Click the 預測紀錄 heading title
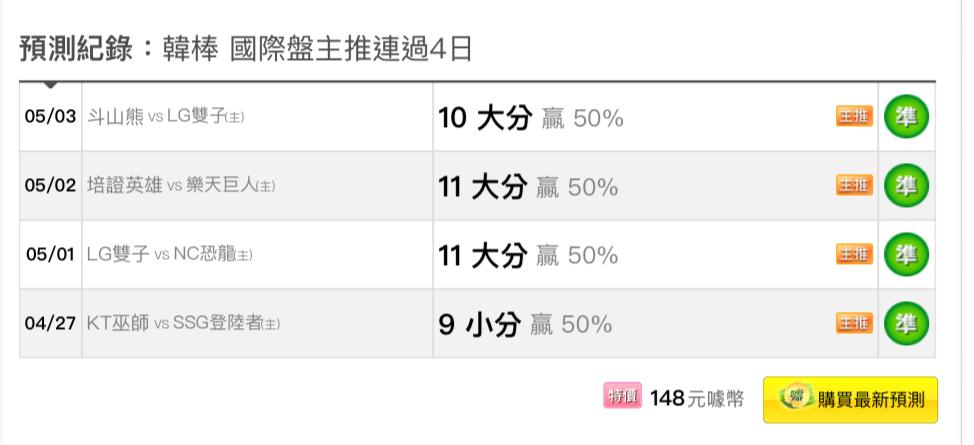The image size is (974, 445). 76,49
